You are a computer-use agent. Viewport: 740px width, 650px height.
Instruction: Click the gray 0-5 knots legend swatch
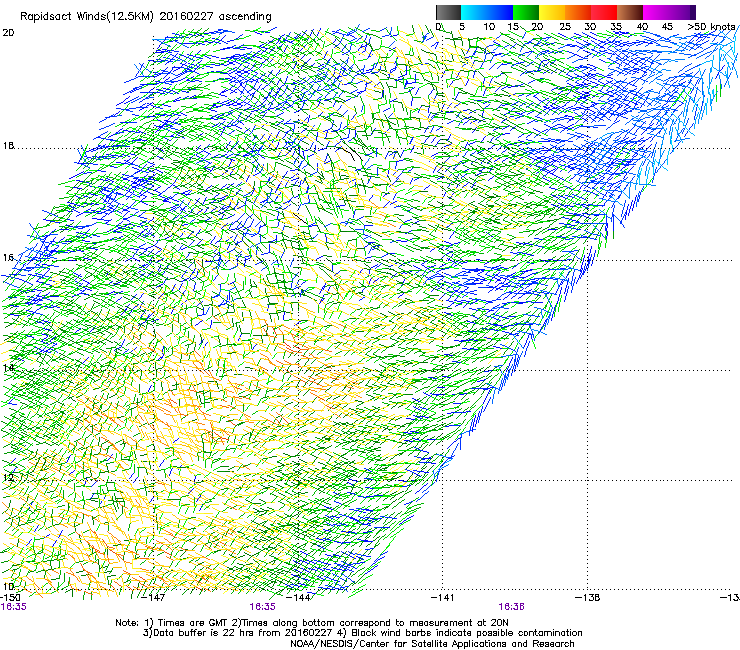(448, 12)
